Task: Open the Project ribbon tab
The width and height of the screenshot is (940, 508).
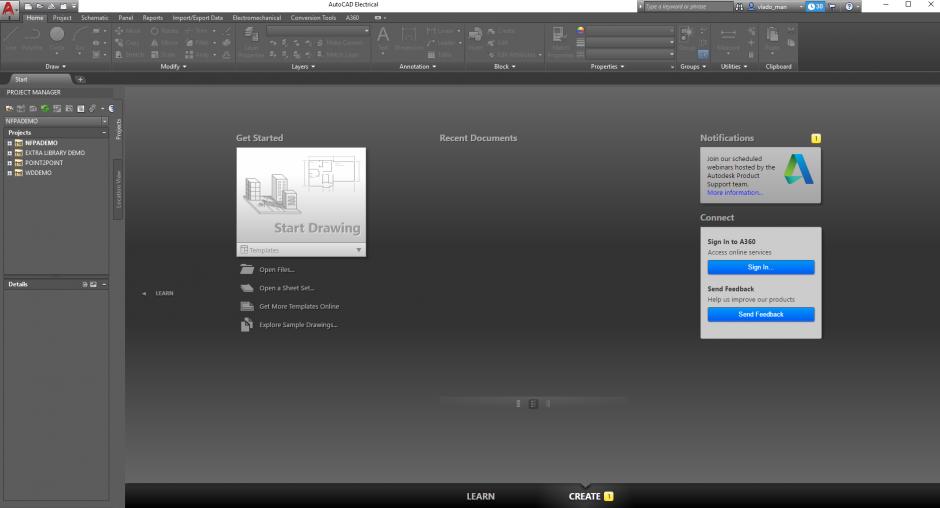Action: point(62,18)
